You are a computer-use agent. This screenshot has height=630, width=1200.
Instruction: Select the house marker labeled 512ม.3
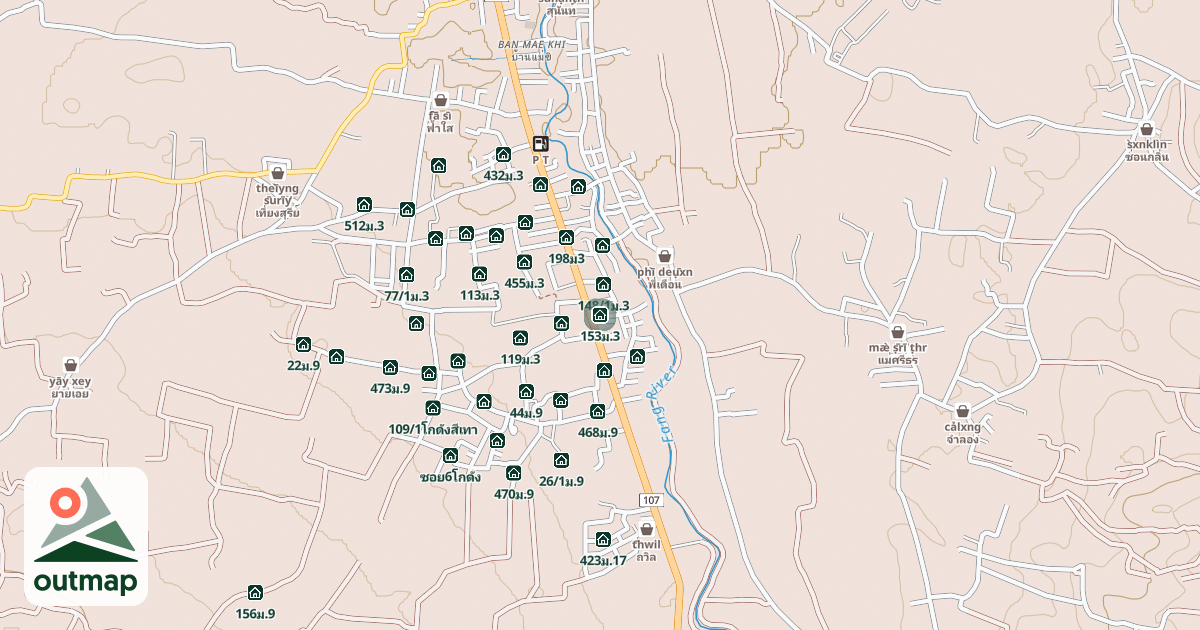pyautogui.click(x=364, y=204)
